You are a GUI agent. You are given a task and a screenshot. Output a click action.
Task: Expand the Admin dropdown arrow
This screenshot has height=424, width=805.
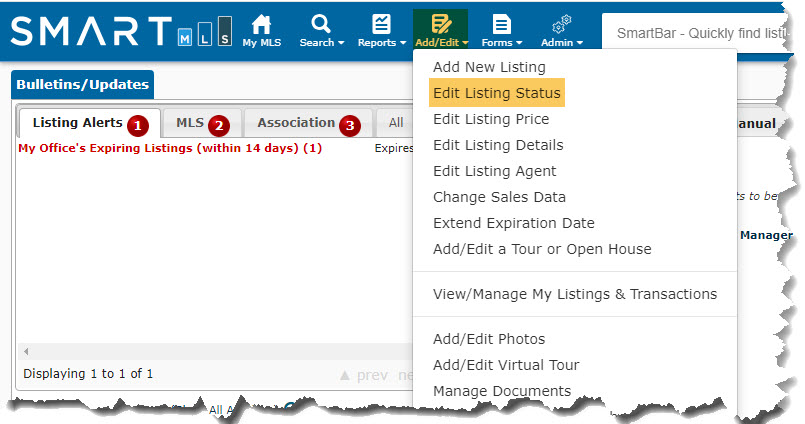coord(580,43)
